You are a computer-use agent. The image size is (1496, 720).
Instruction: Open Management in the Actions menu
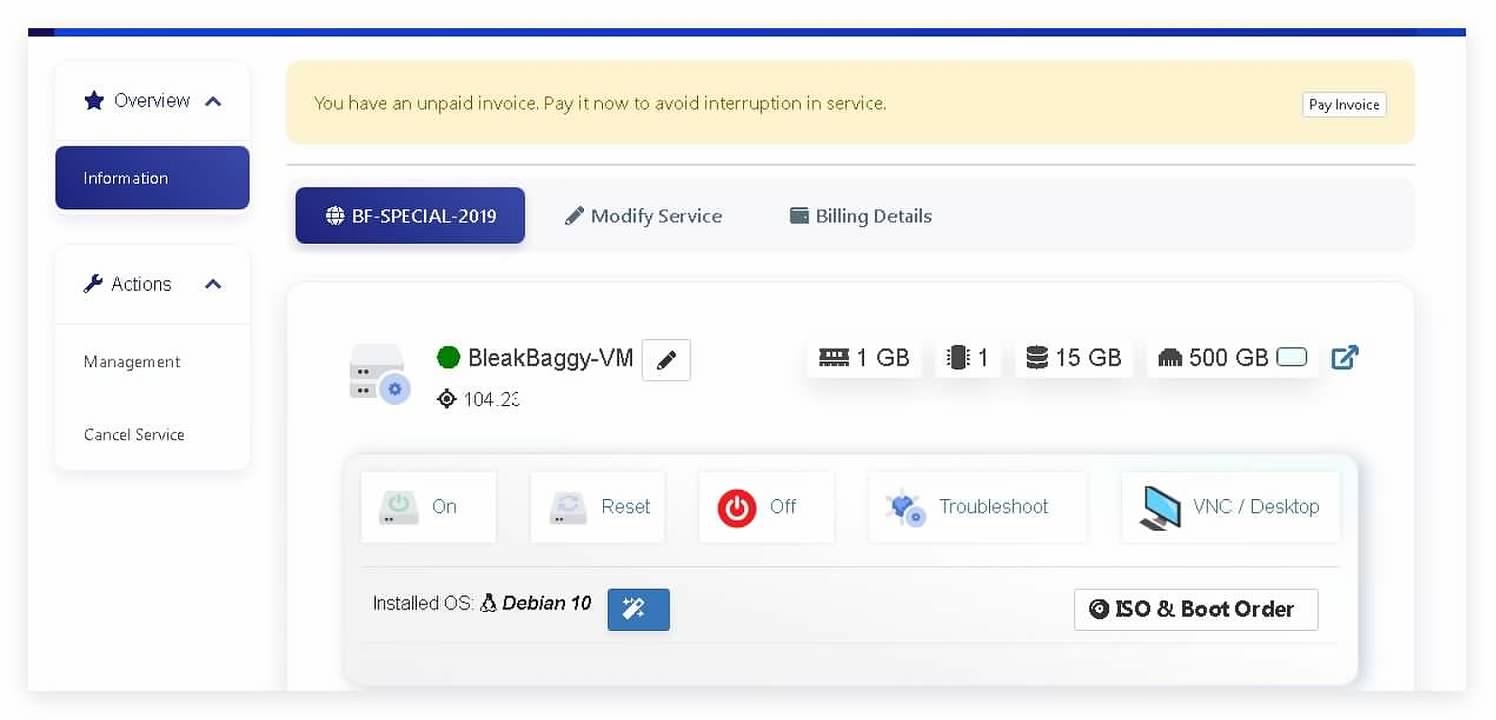pos(132,362)
